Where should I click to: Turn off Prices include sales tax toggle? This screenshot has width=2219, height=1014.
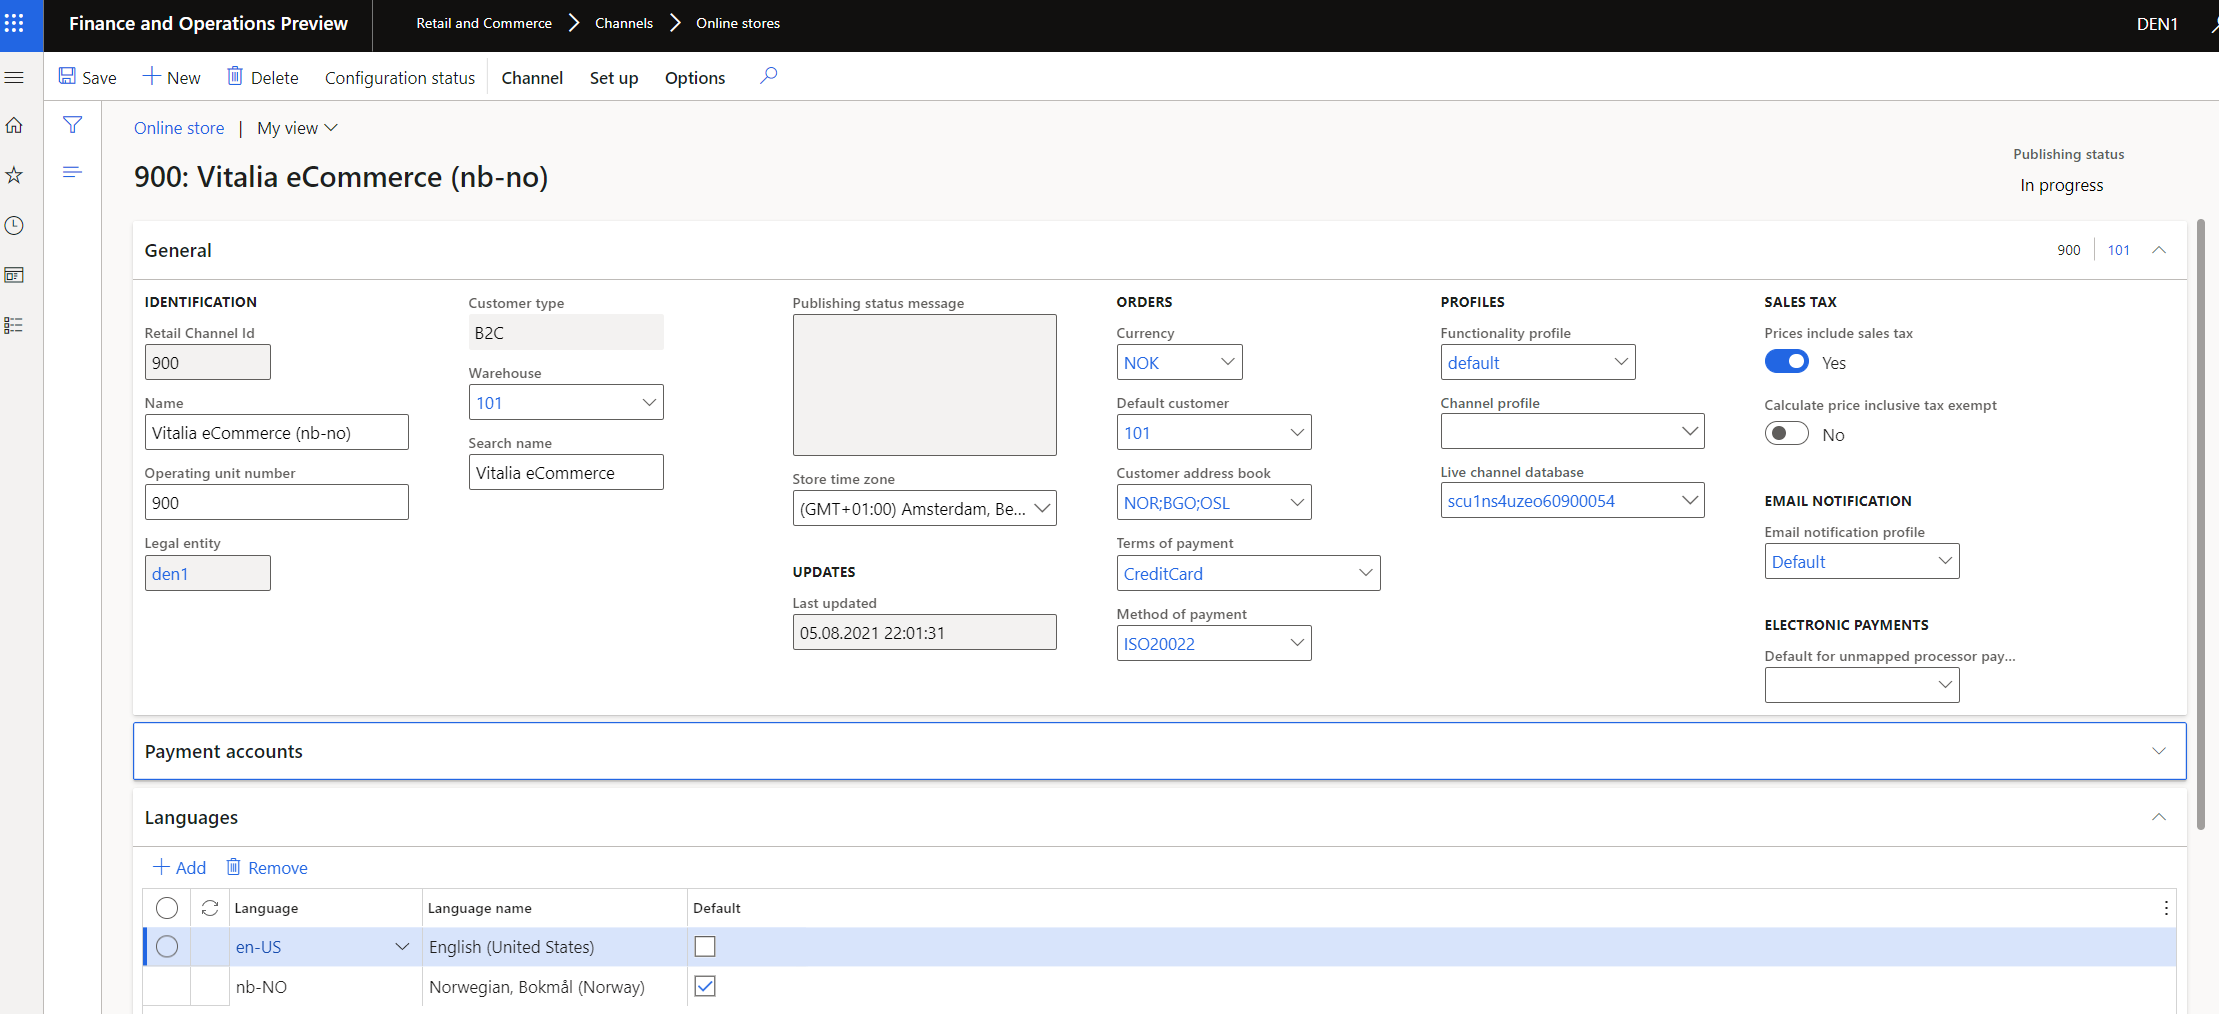(x=1786, y=362)
